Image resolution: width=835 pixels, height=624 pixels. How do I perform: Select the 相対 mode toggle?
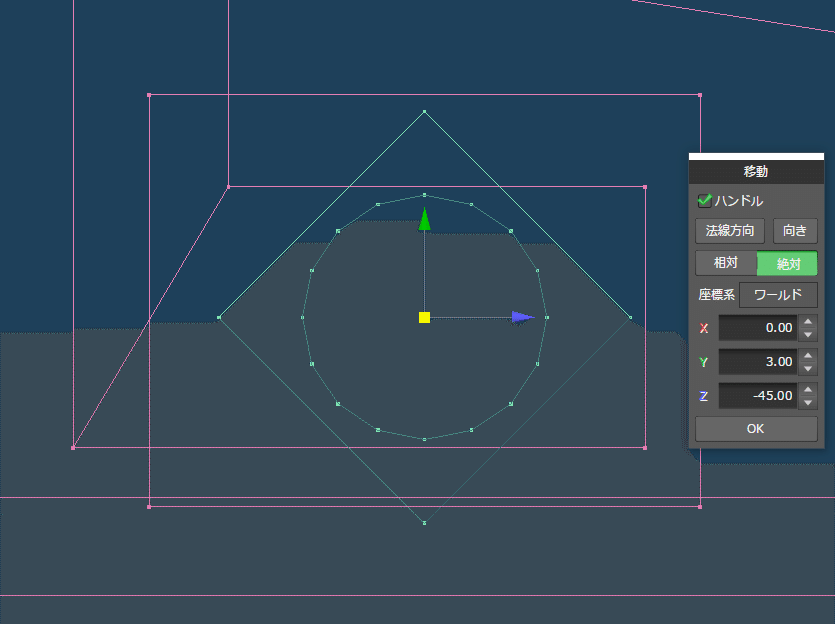726,263
